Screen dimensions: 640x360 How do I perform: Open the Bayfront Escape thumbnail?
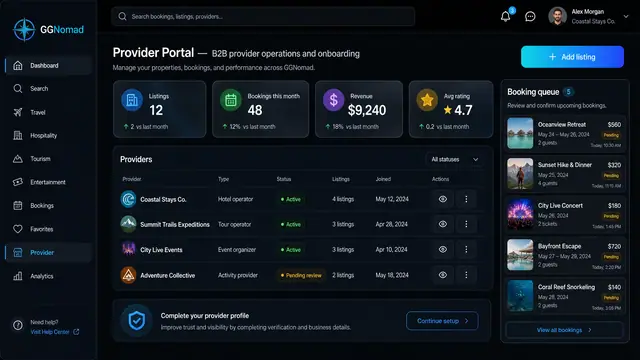click(x=520, y=255)
